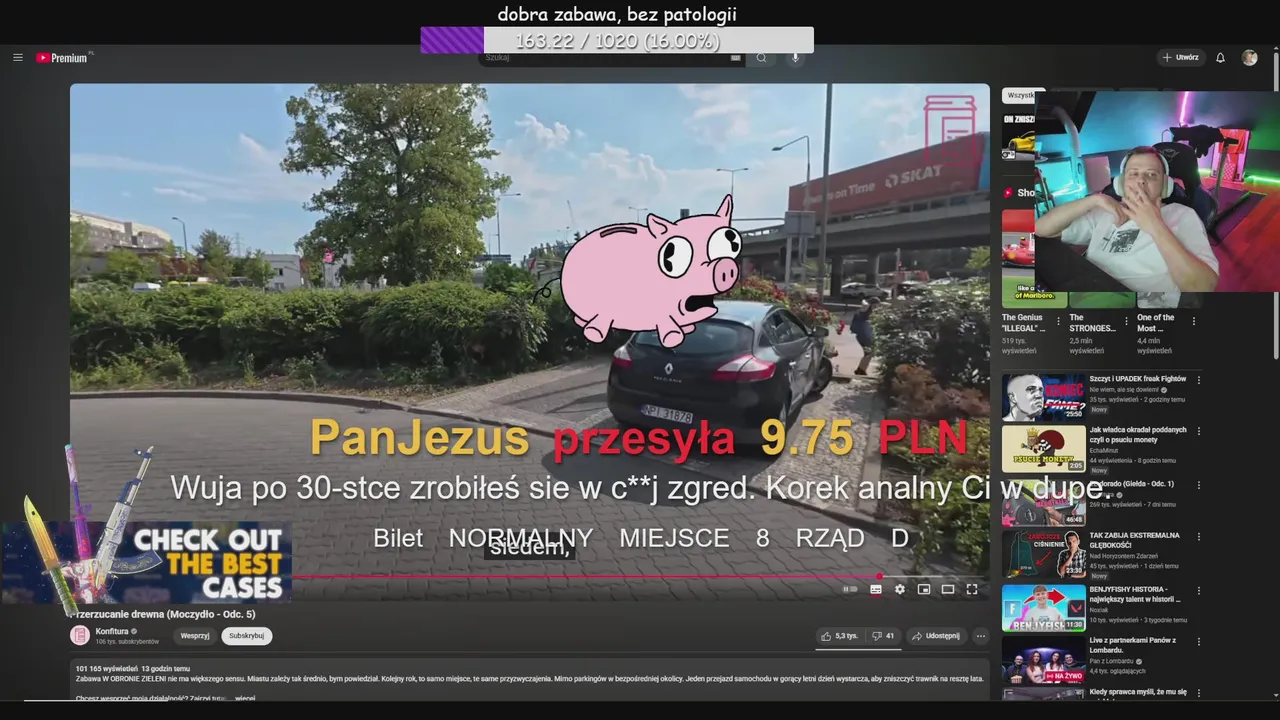This screenshot has height=720, width=1280.
Task: Enable miniplayer mode
Action: [924, 589]
